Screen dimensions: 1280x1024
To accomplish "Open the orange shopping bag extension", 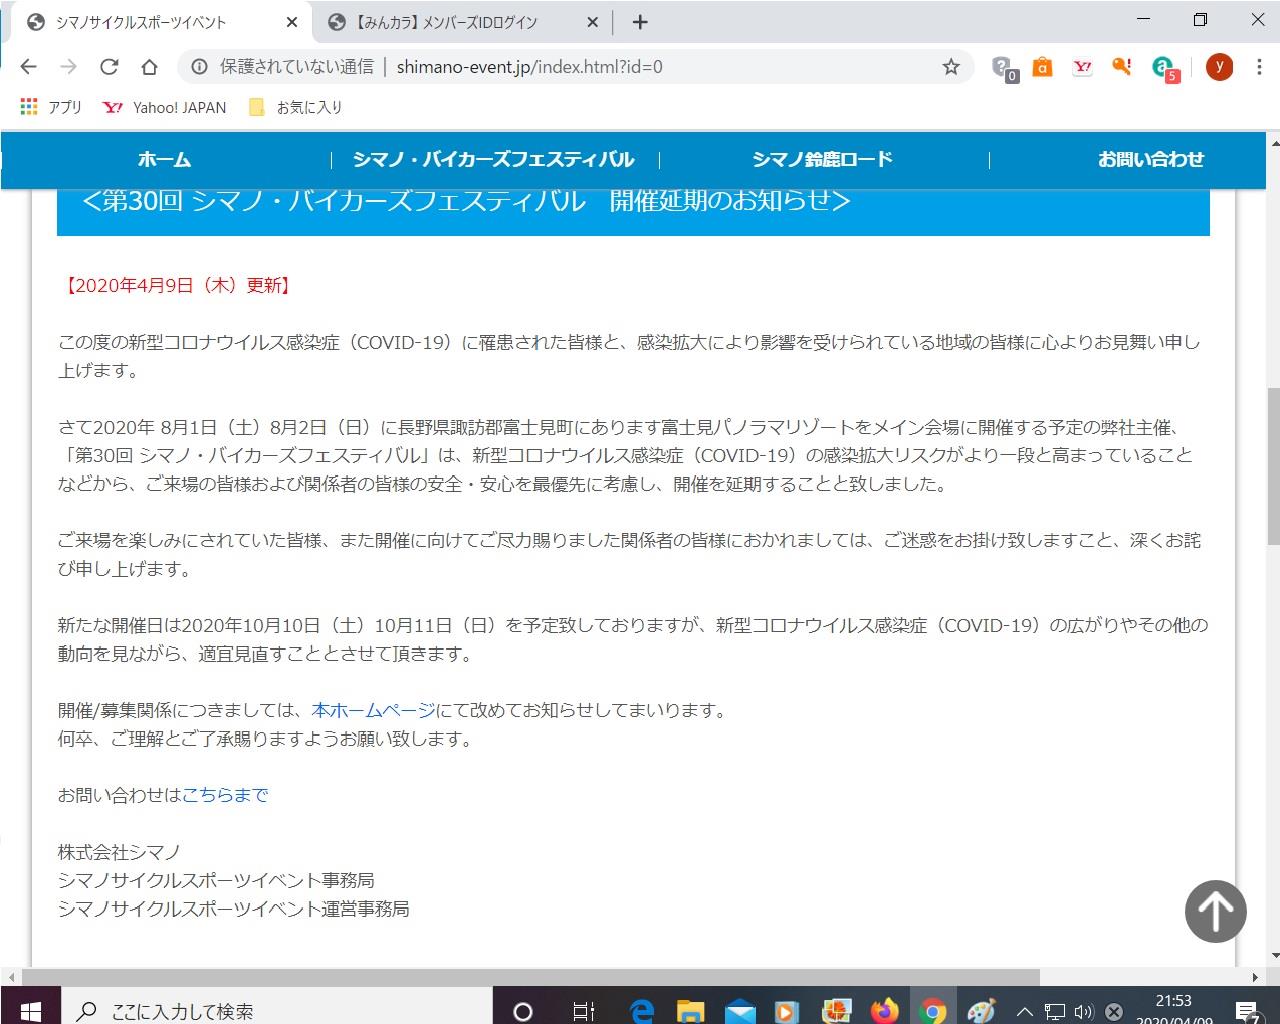I will click(x=1042, y=67).
